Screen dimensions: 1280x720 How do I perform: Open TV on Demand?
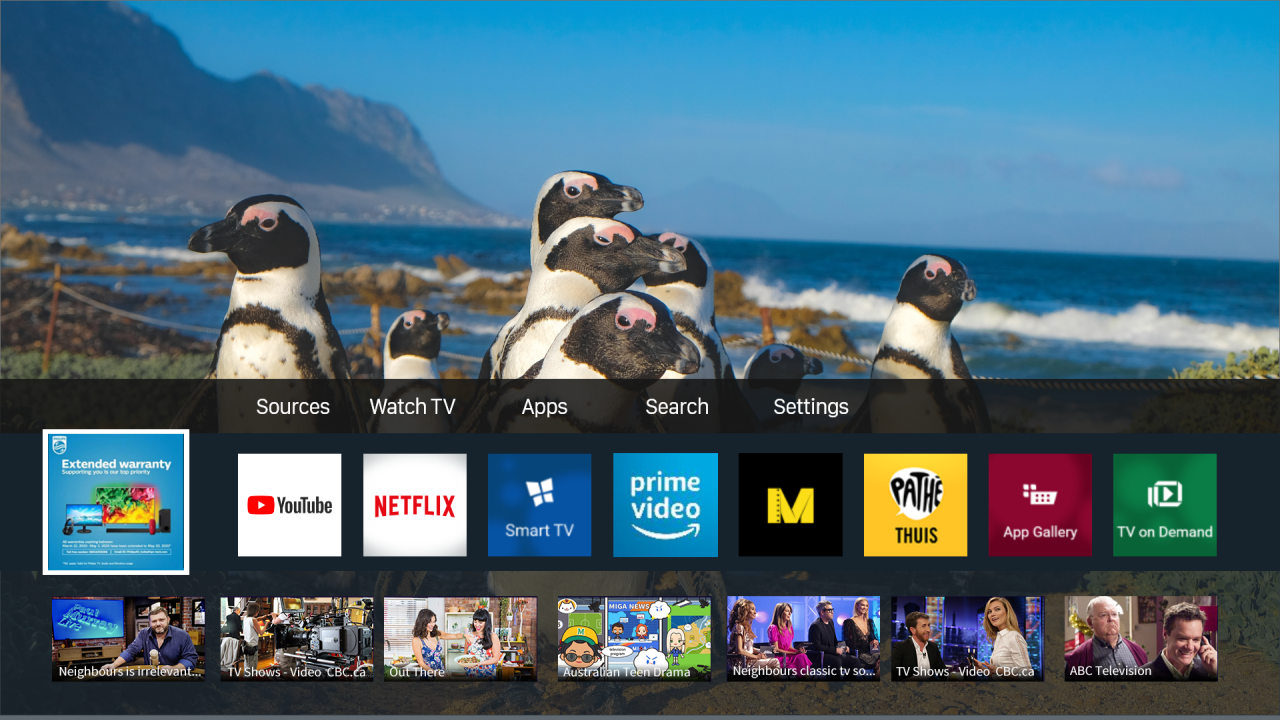pyautogui.click(x=1164, y=504)
